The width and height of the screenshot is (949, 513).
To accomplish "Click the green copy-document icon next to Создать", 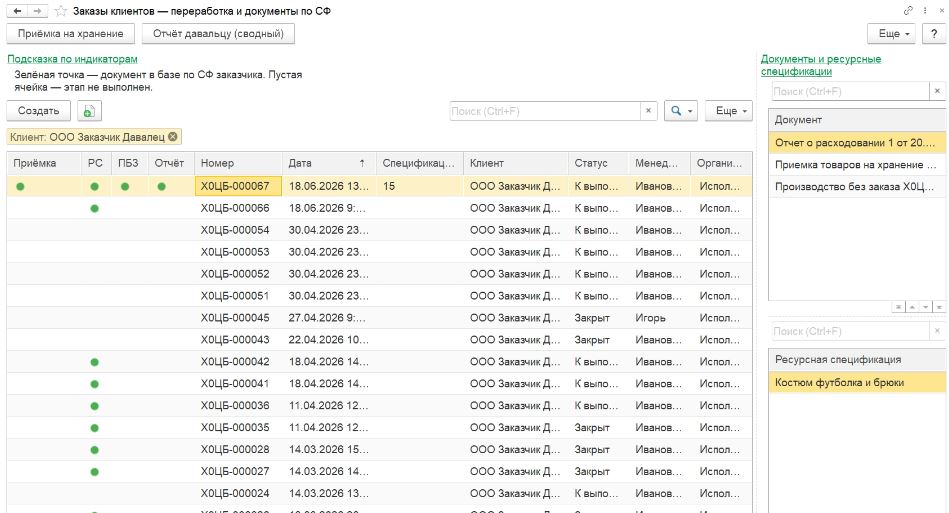I will [89, 111].
